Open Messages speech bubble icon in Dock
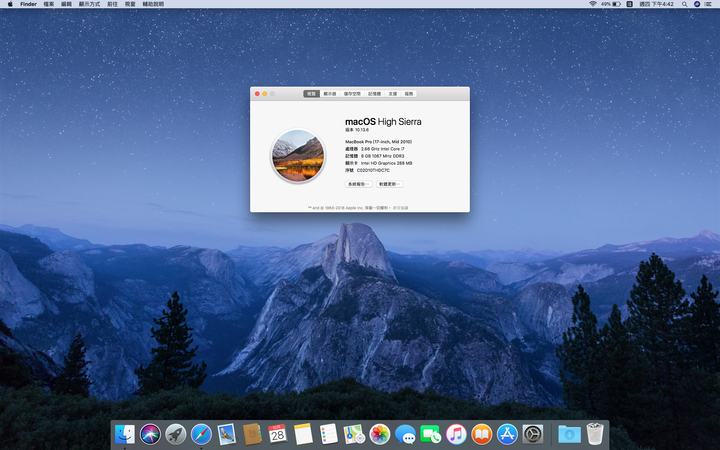This screenshot has height=450, width=720. 405,434
